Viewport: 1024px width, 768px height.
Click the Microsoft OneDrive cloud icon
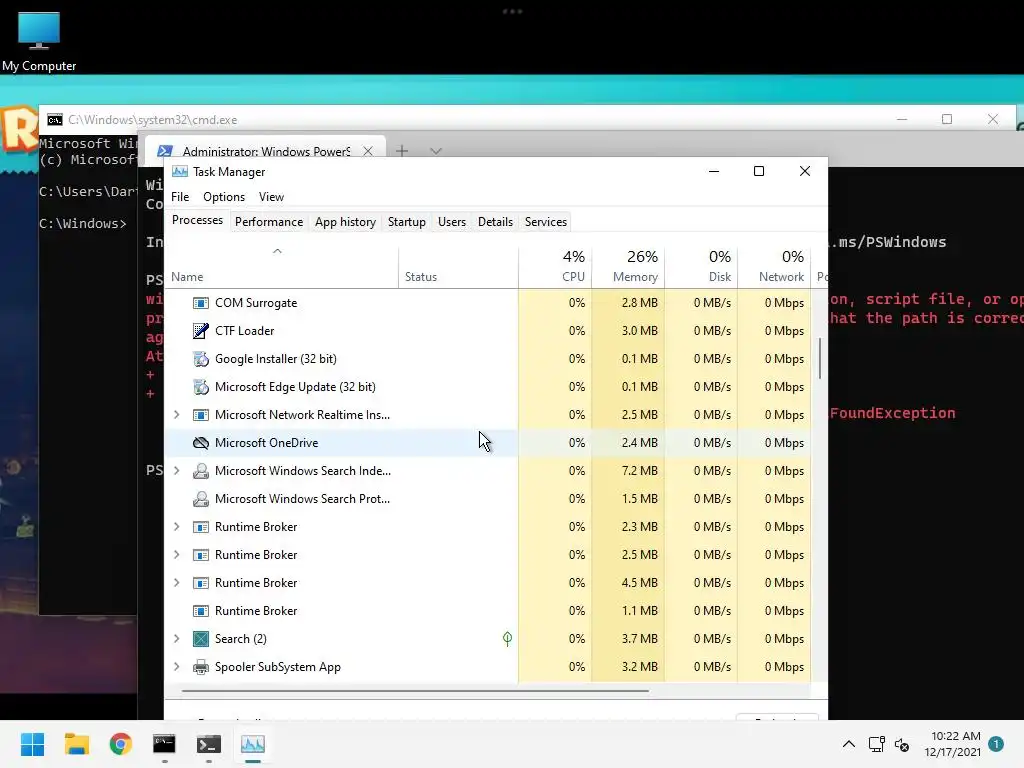tap(200, 443)
